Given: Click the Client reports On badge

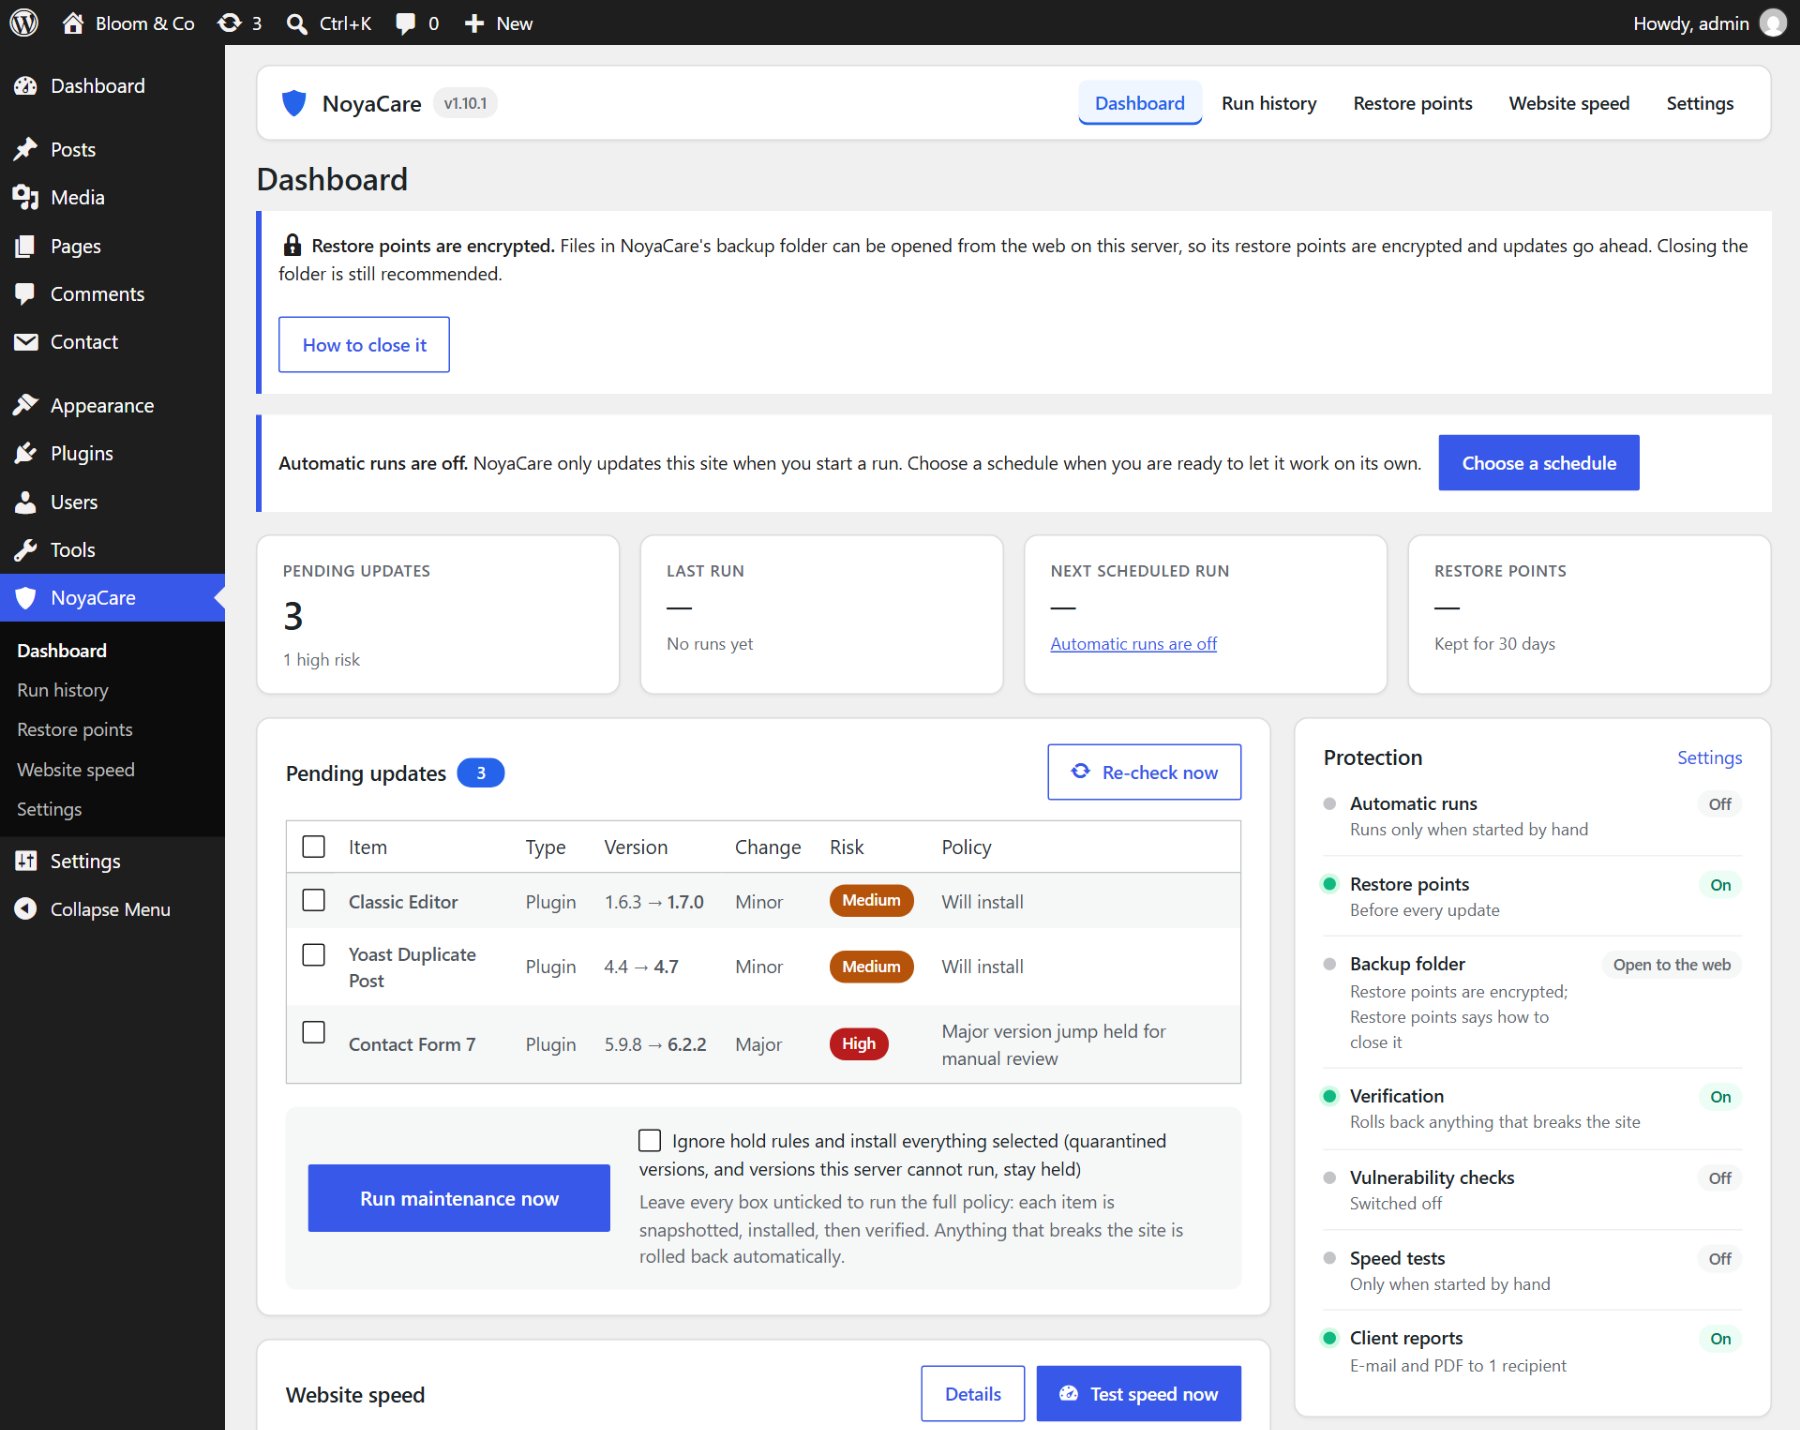Looking at the screenshot, I should pyautogui.click(x=1720, y=1339).
